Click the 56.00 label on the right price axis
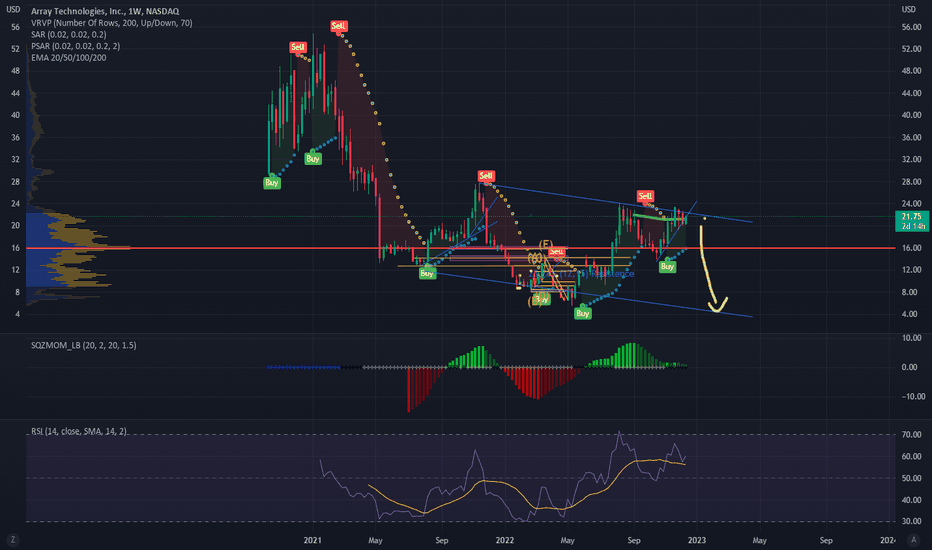932x550 pixels. (911, 27)
